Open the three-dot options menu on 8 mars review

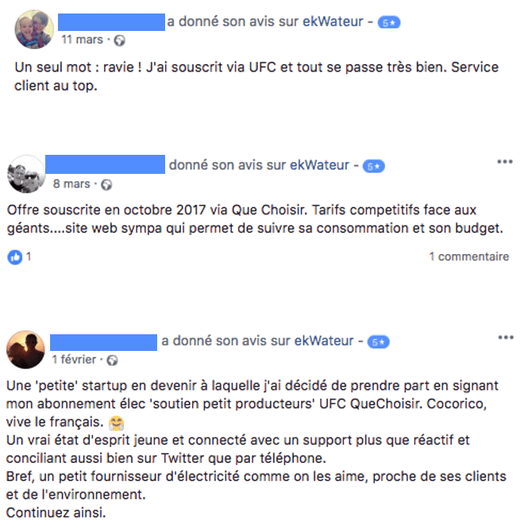pos(505,162)
